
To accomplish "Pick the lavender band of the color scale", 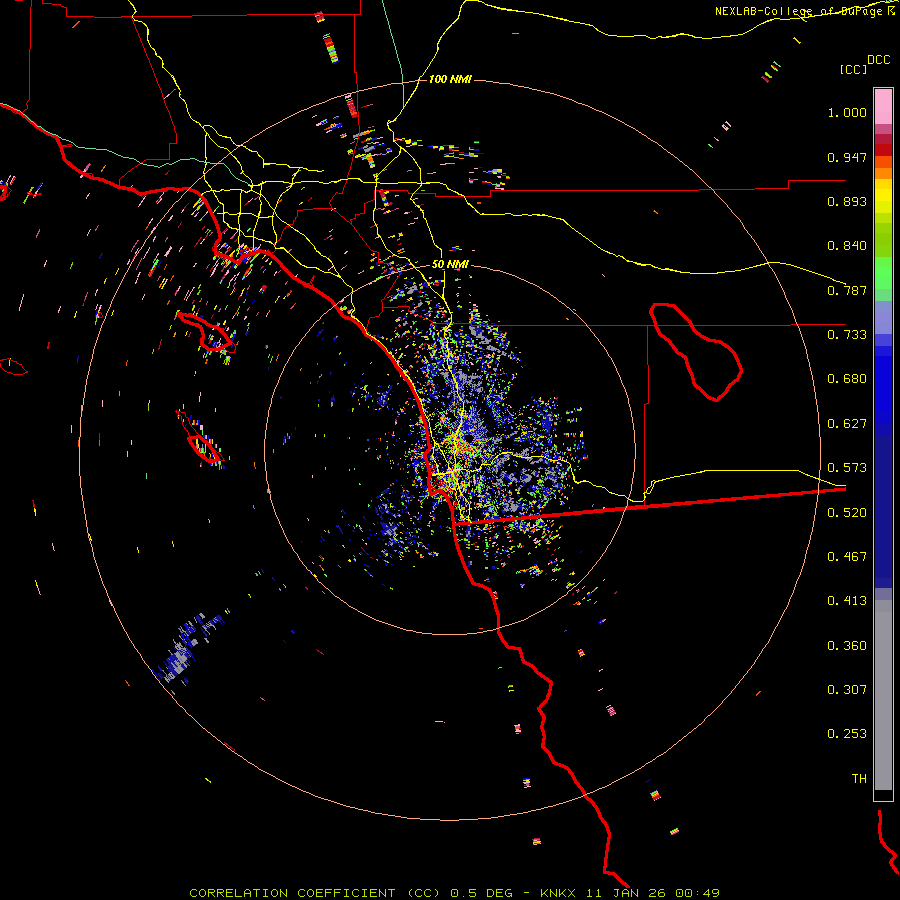I will pyautogui.click(x=883, y=317).
